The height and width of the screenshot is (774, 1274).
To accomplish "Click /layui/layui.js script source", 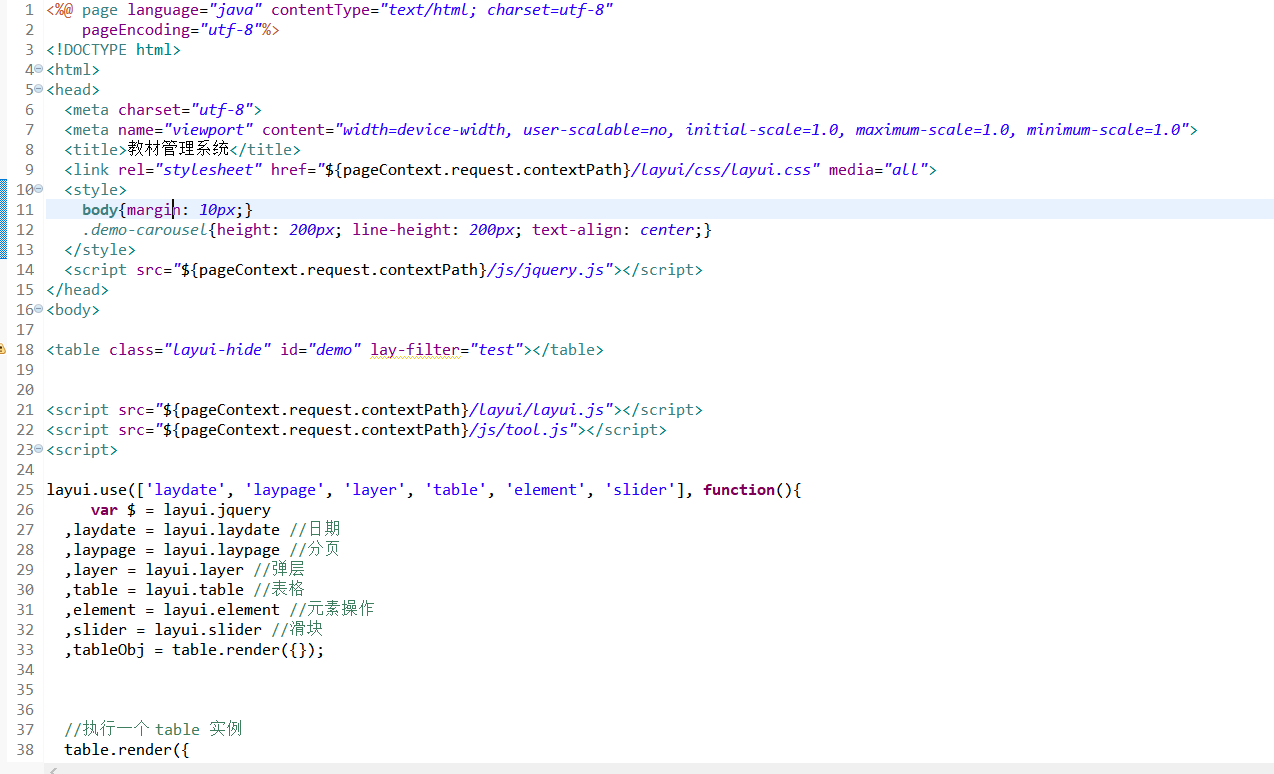I will [537, 409].
